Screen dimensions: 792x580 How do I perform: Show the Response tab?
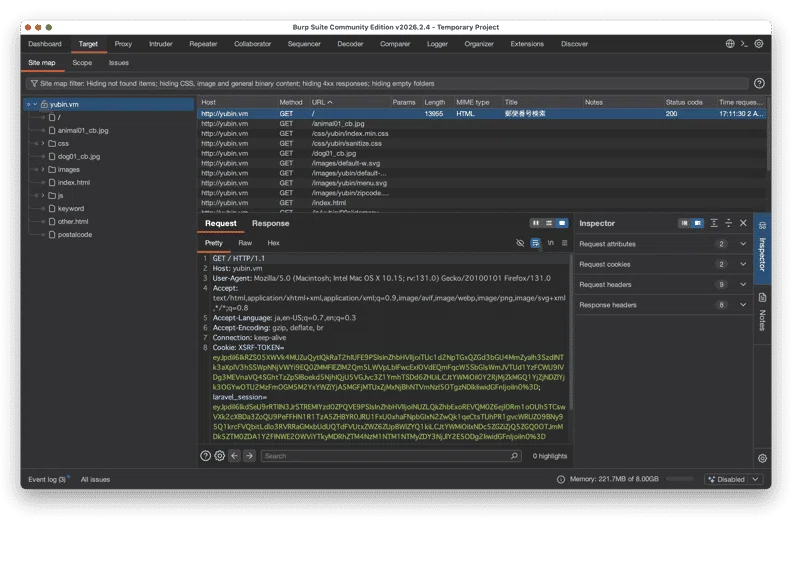tap(270, 223)
